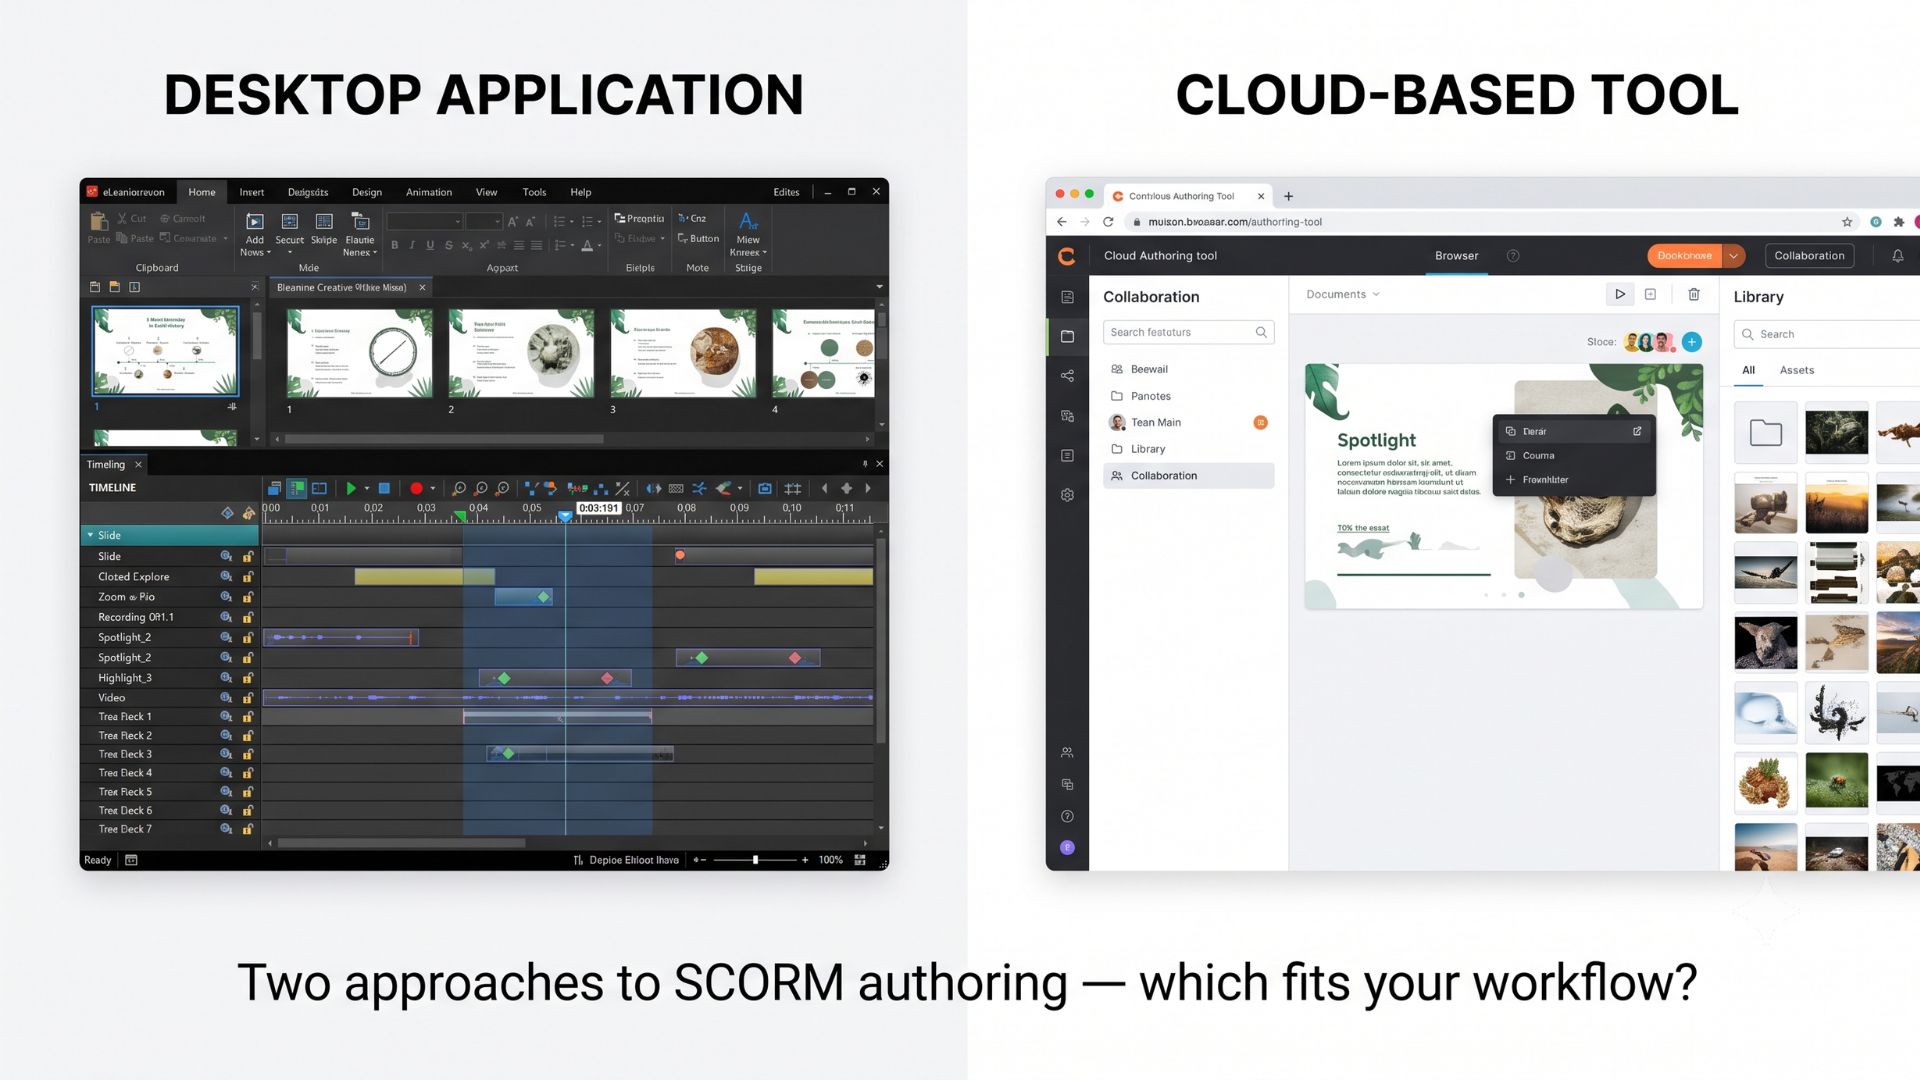Toggle the lock on the Video track
Screen dimensions: 1920x1080
(248, 698)
